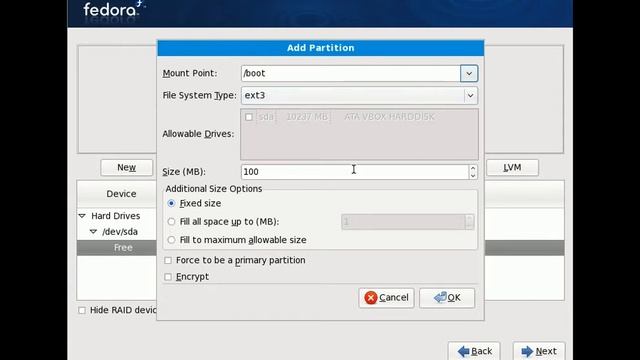Toggle the Hide RAID device checkbox
640x360 pixels.
point(82,310)
